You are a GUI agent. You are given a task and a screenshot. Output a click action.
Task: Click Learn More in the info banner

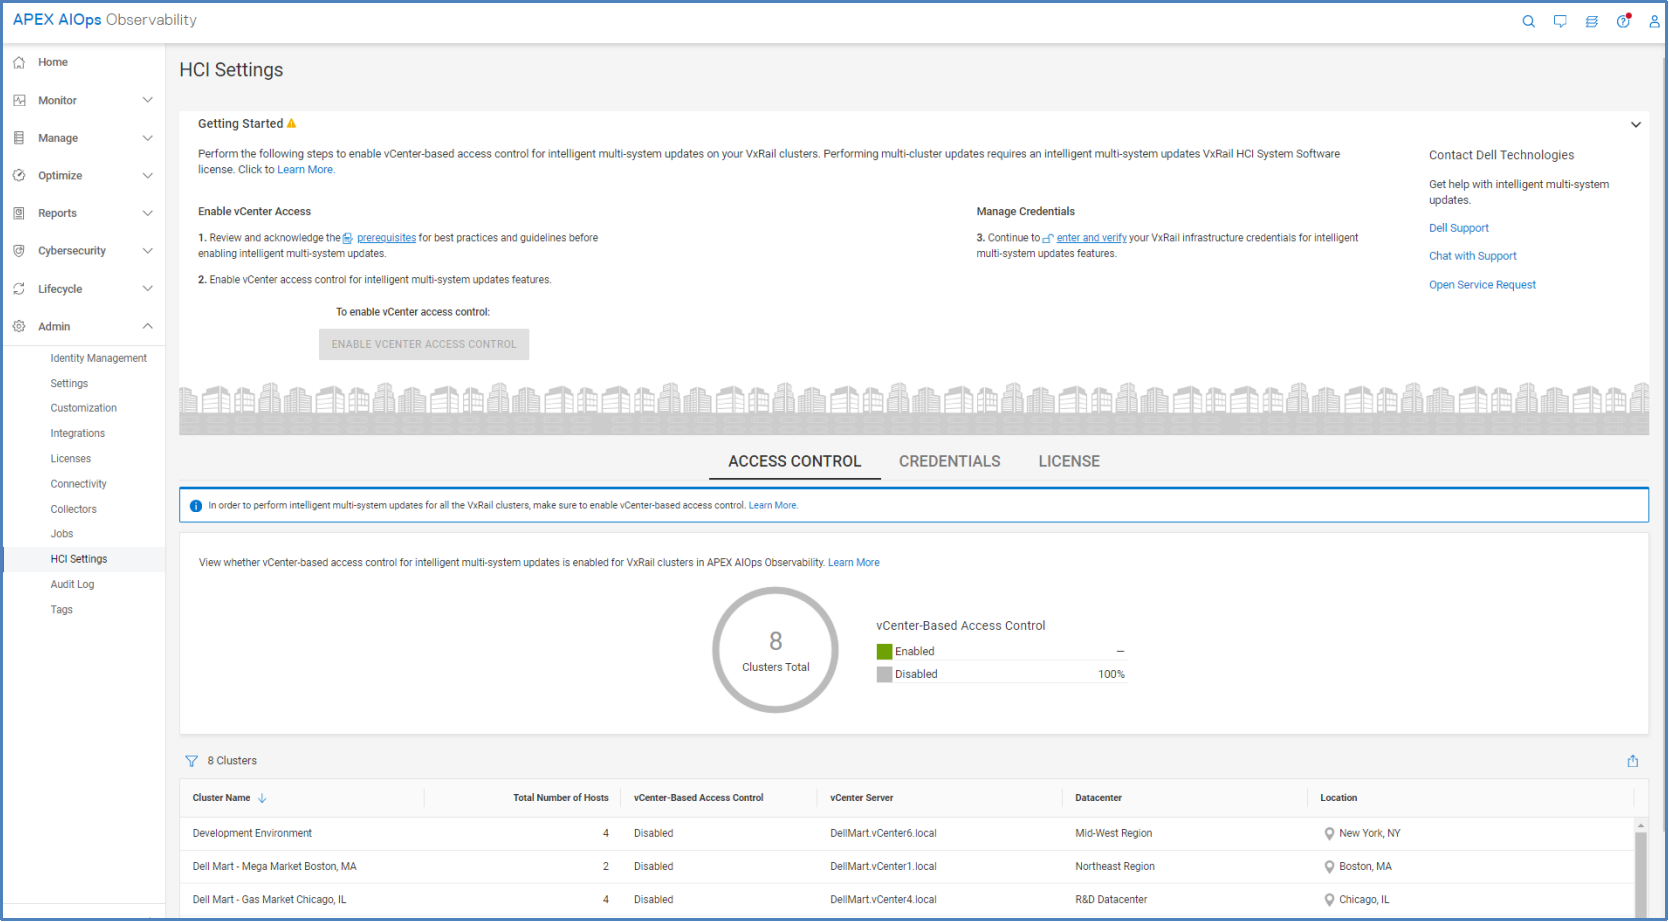773,506
